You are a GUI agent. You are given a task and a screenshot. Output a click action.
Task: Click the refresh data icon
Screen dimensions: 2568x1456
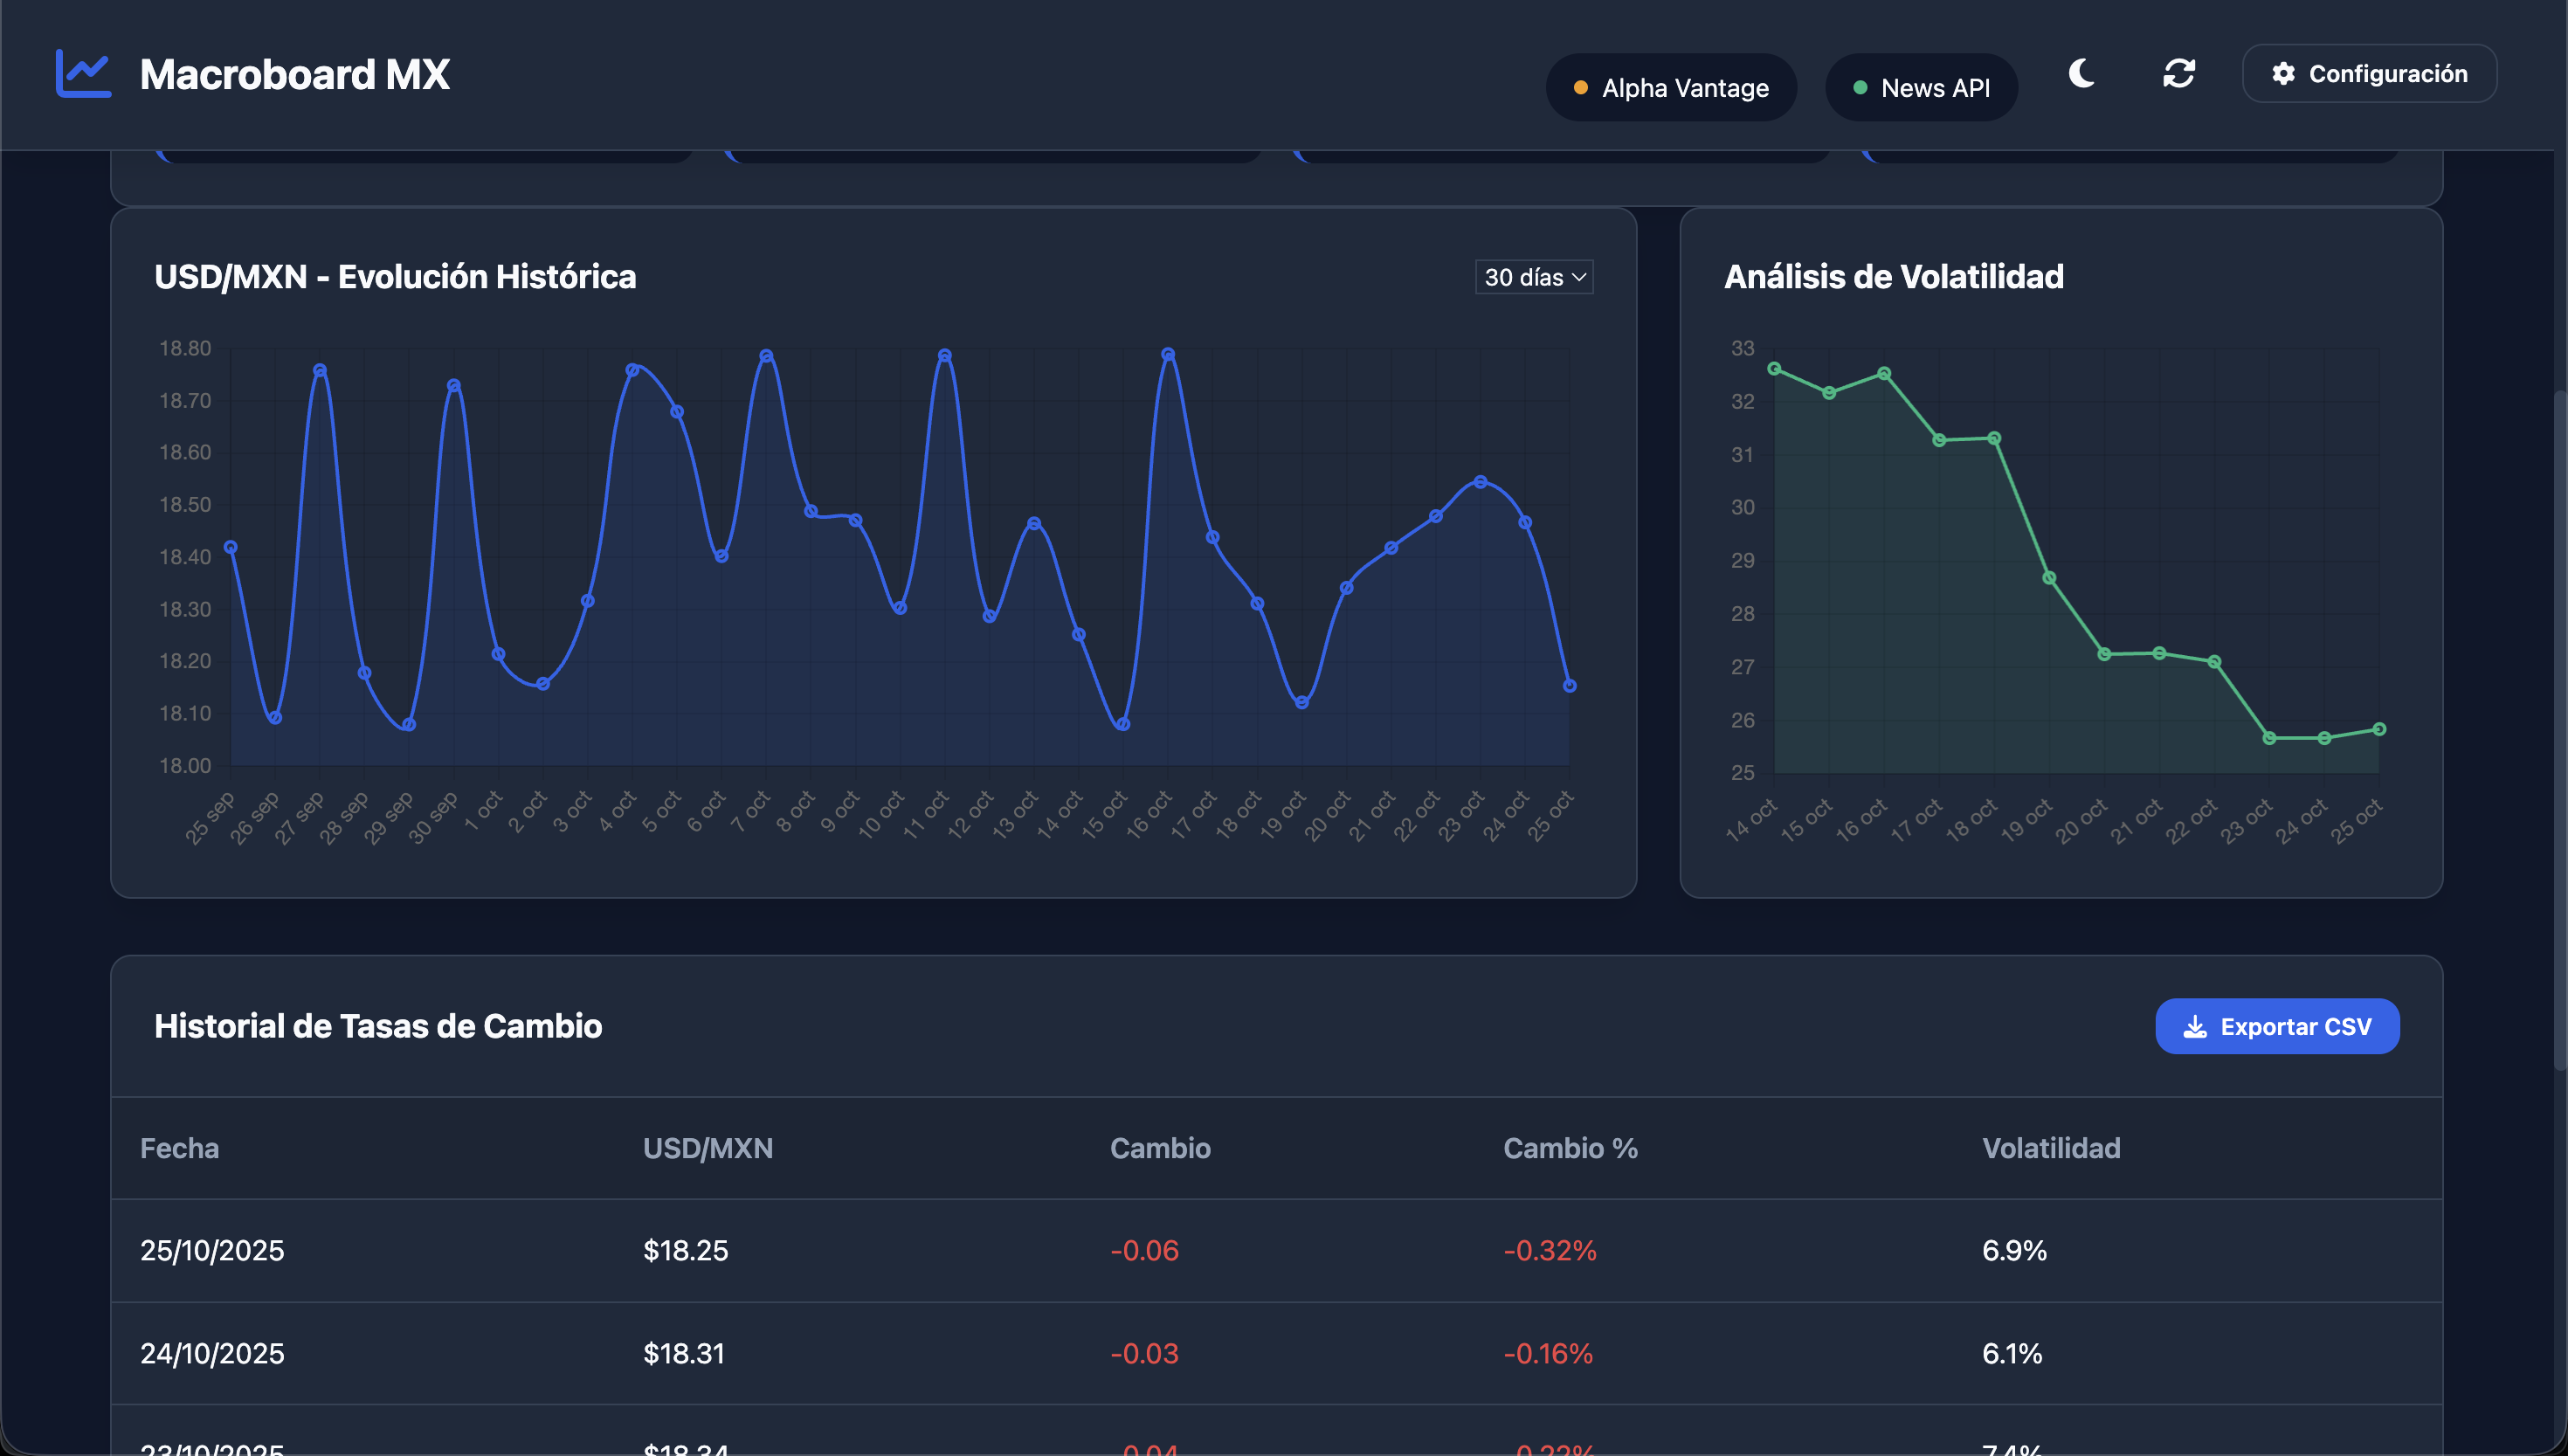pyautogui.click(x=2179, y=73)
